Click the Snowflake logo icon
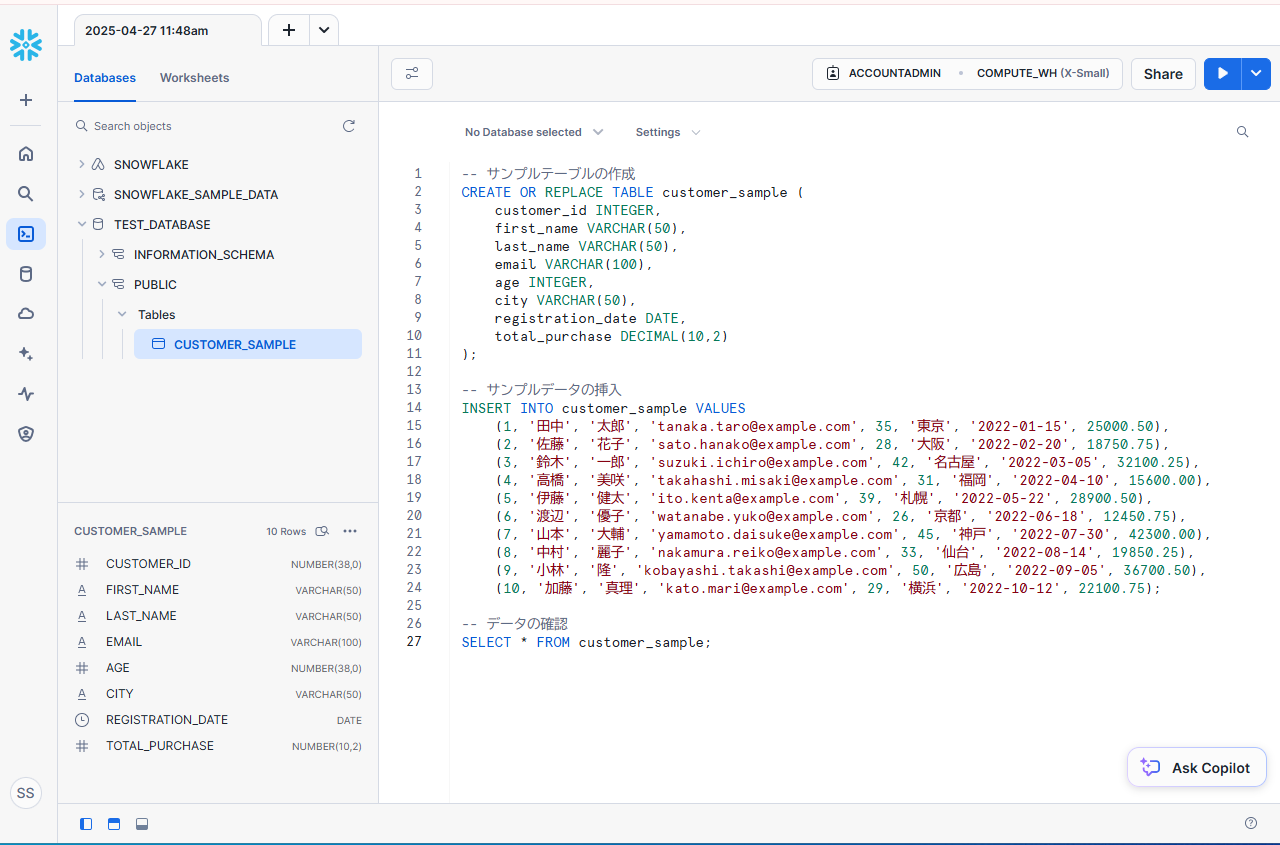This screenshot has height=845, width=1280. coord(26,45)
